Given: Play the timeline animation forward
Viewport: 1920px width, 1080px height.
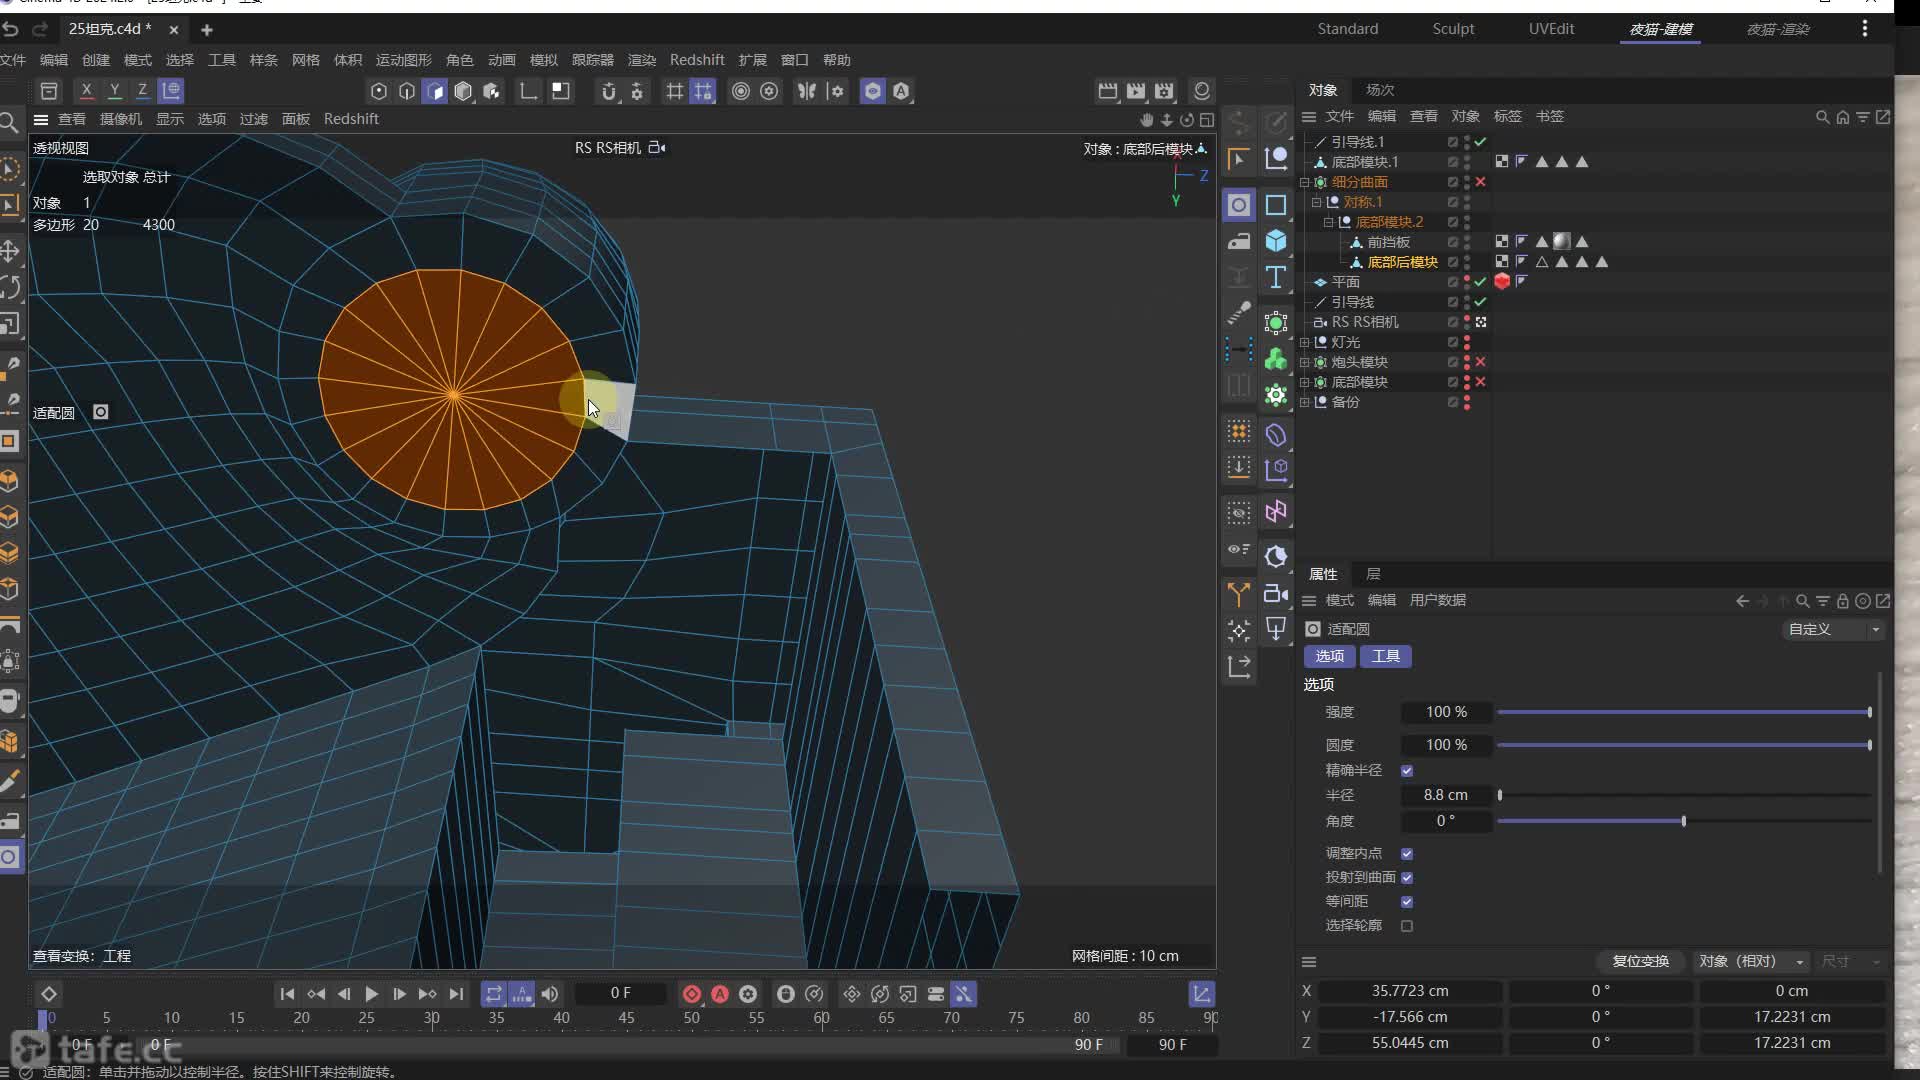Looking at the screenshot, I should [x=371, y=994].
